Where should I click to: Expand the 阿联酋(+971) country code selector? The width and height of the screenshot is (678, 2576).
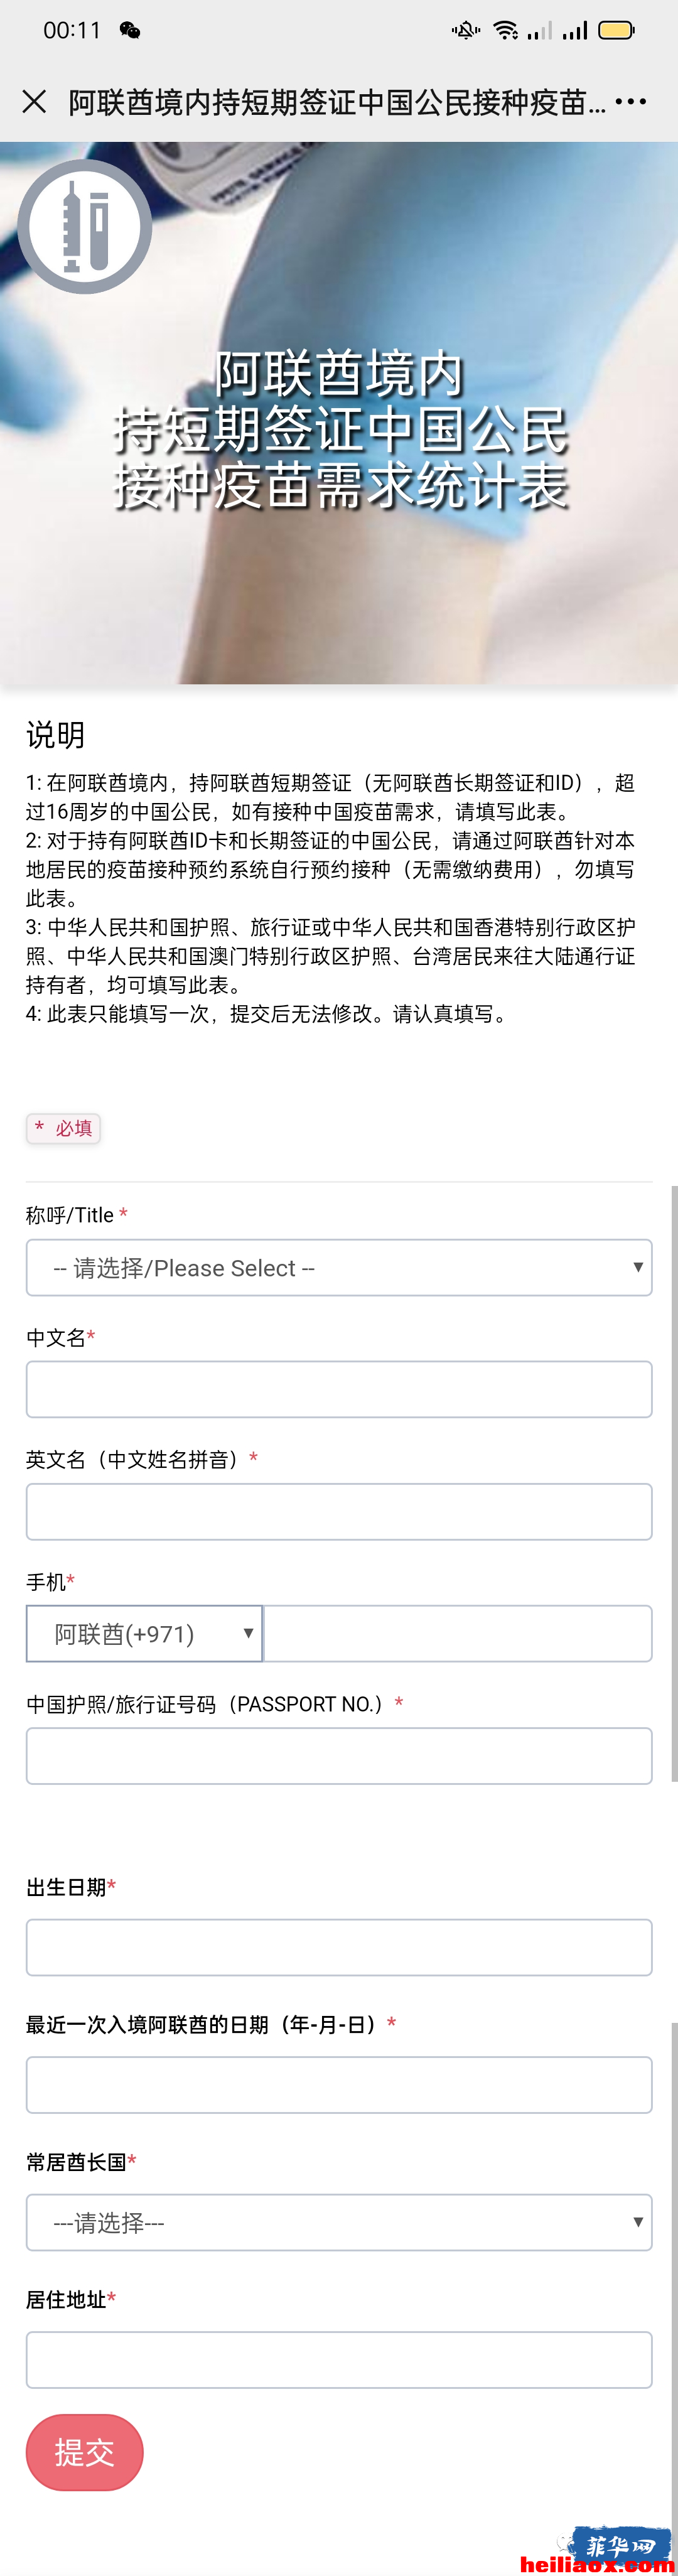point(144,1633)
